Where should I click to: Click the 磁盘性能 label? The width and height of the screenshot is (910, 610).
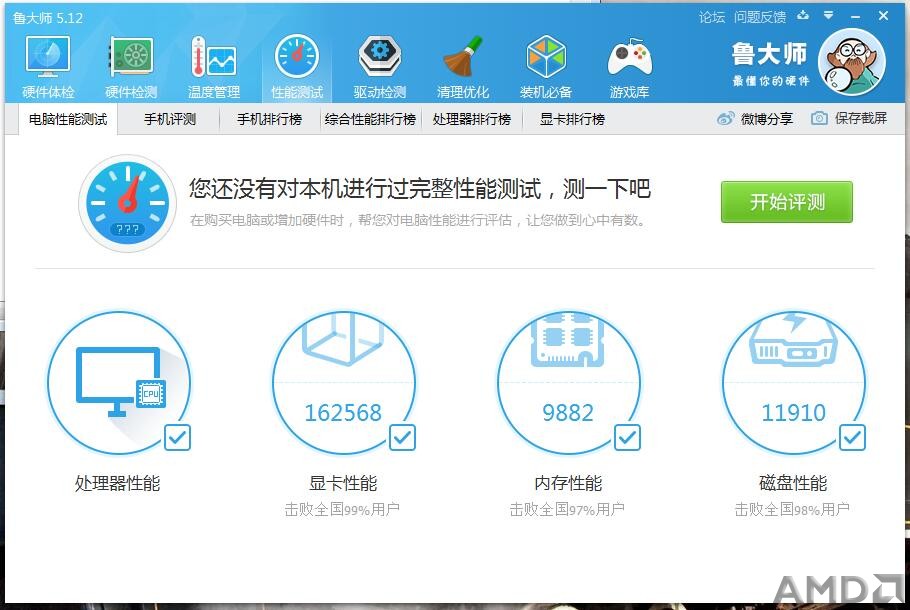point(793,483)
